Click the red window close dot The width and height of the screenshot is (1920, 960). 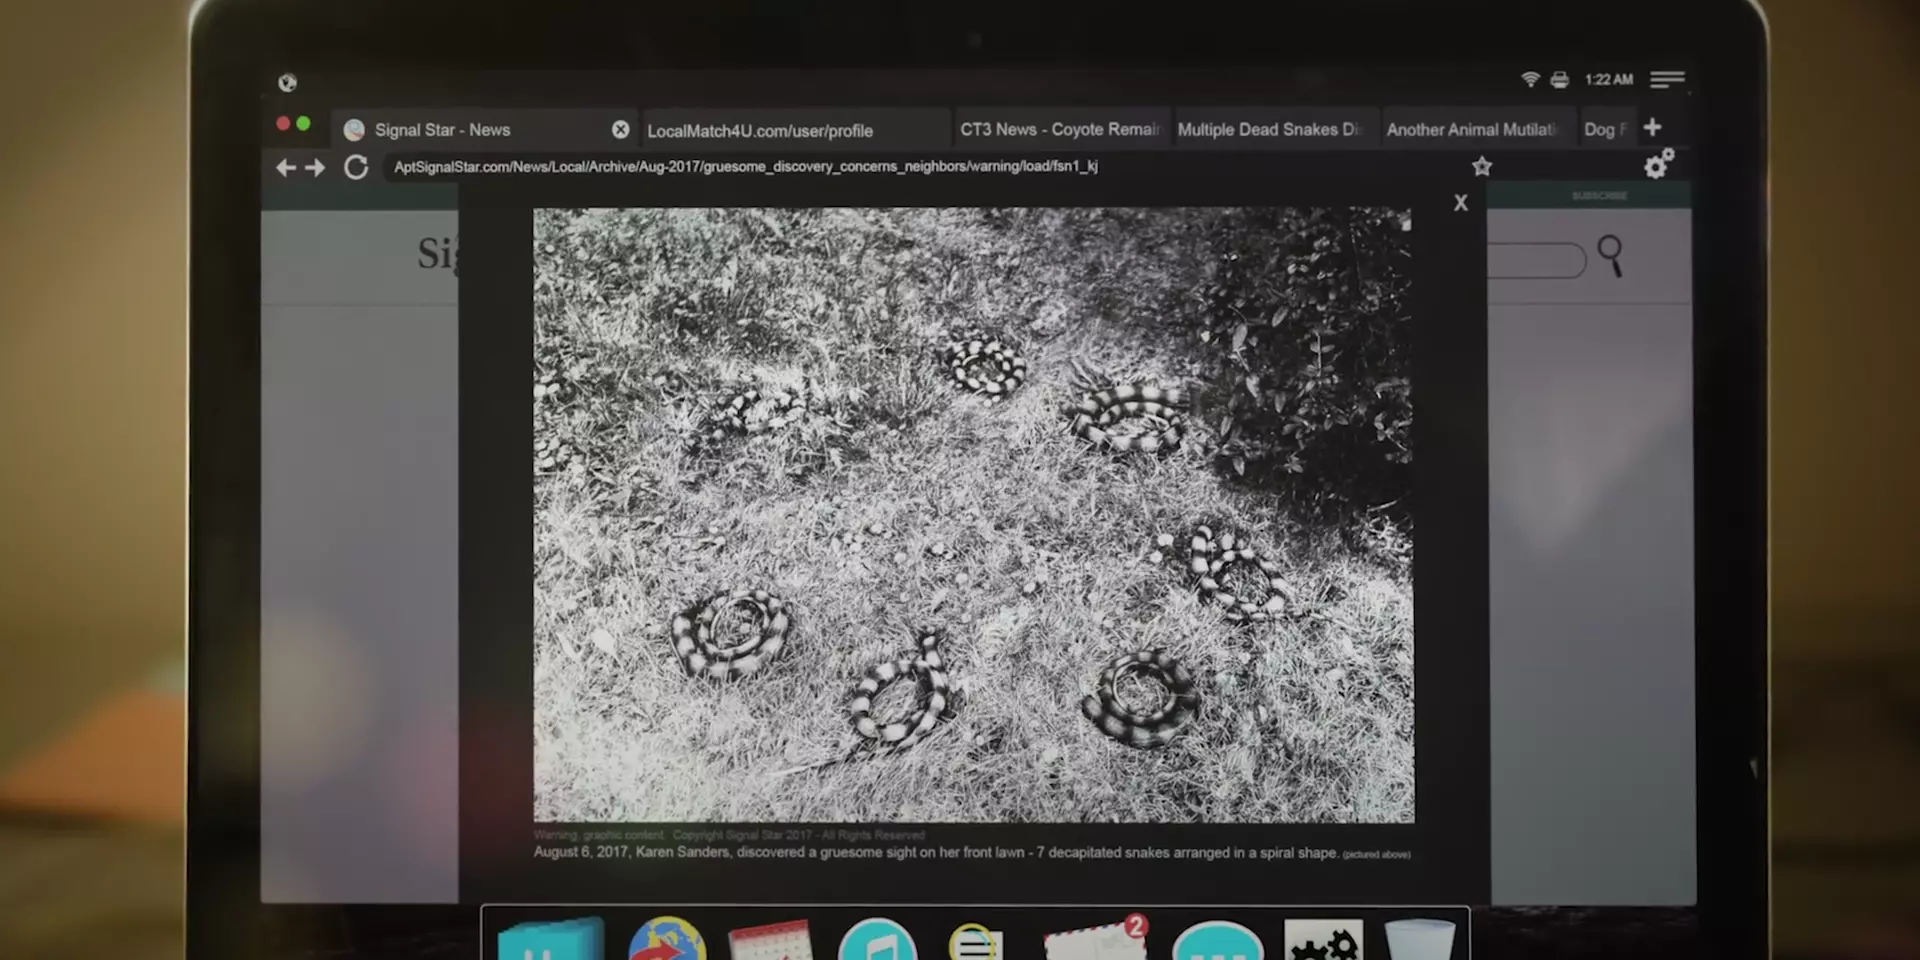(283, 123)
